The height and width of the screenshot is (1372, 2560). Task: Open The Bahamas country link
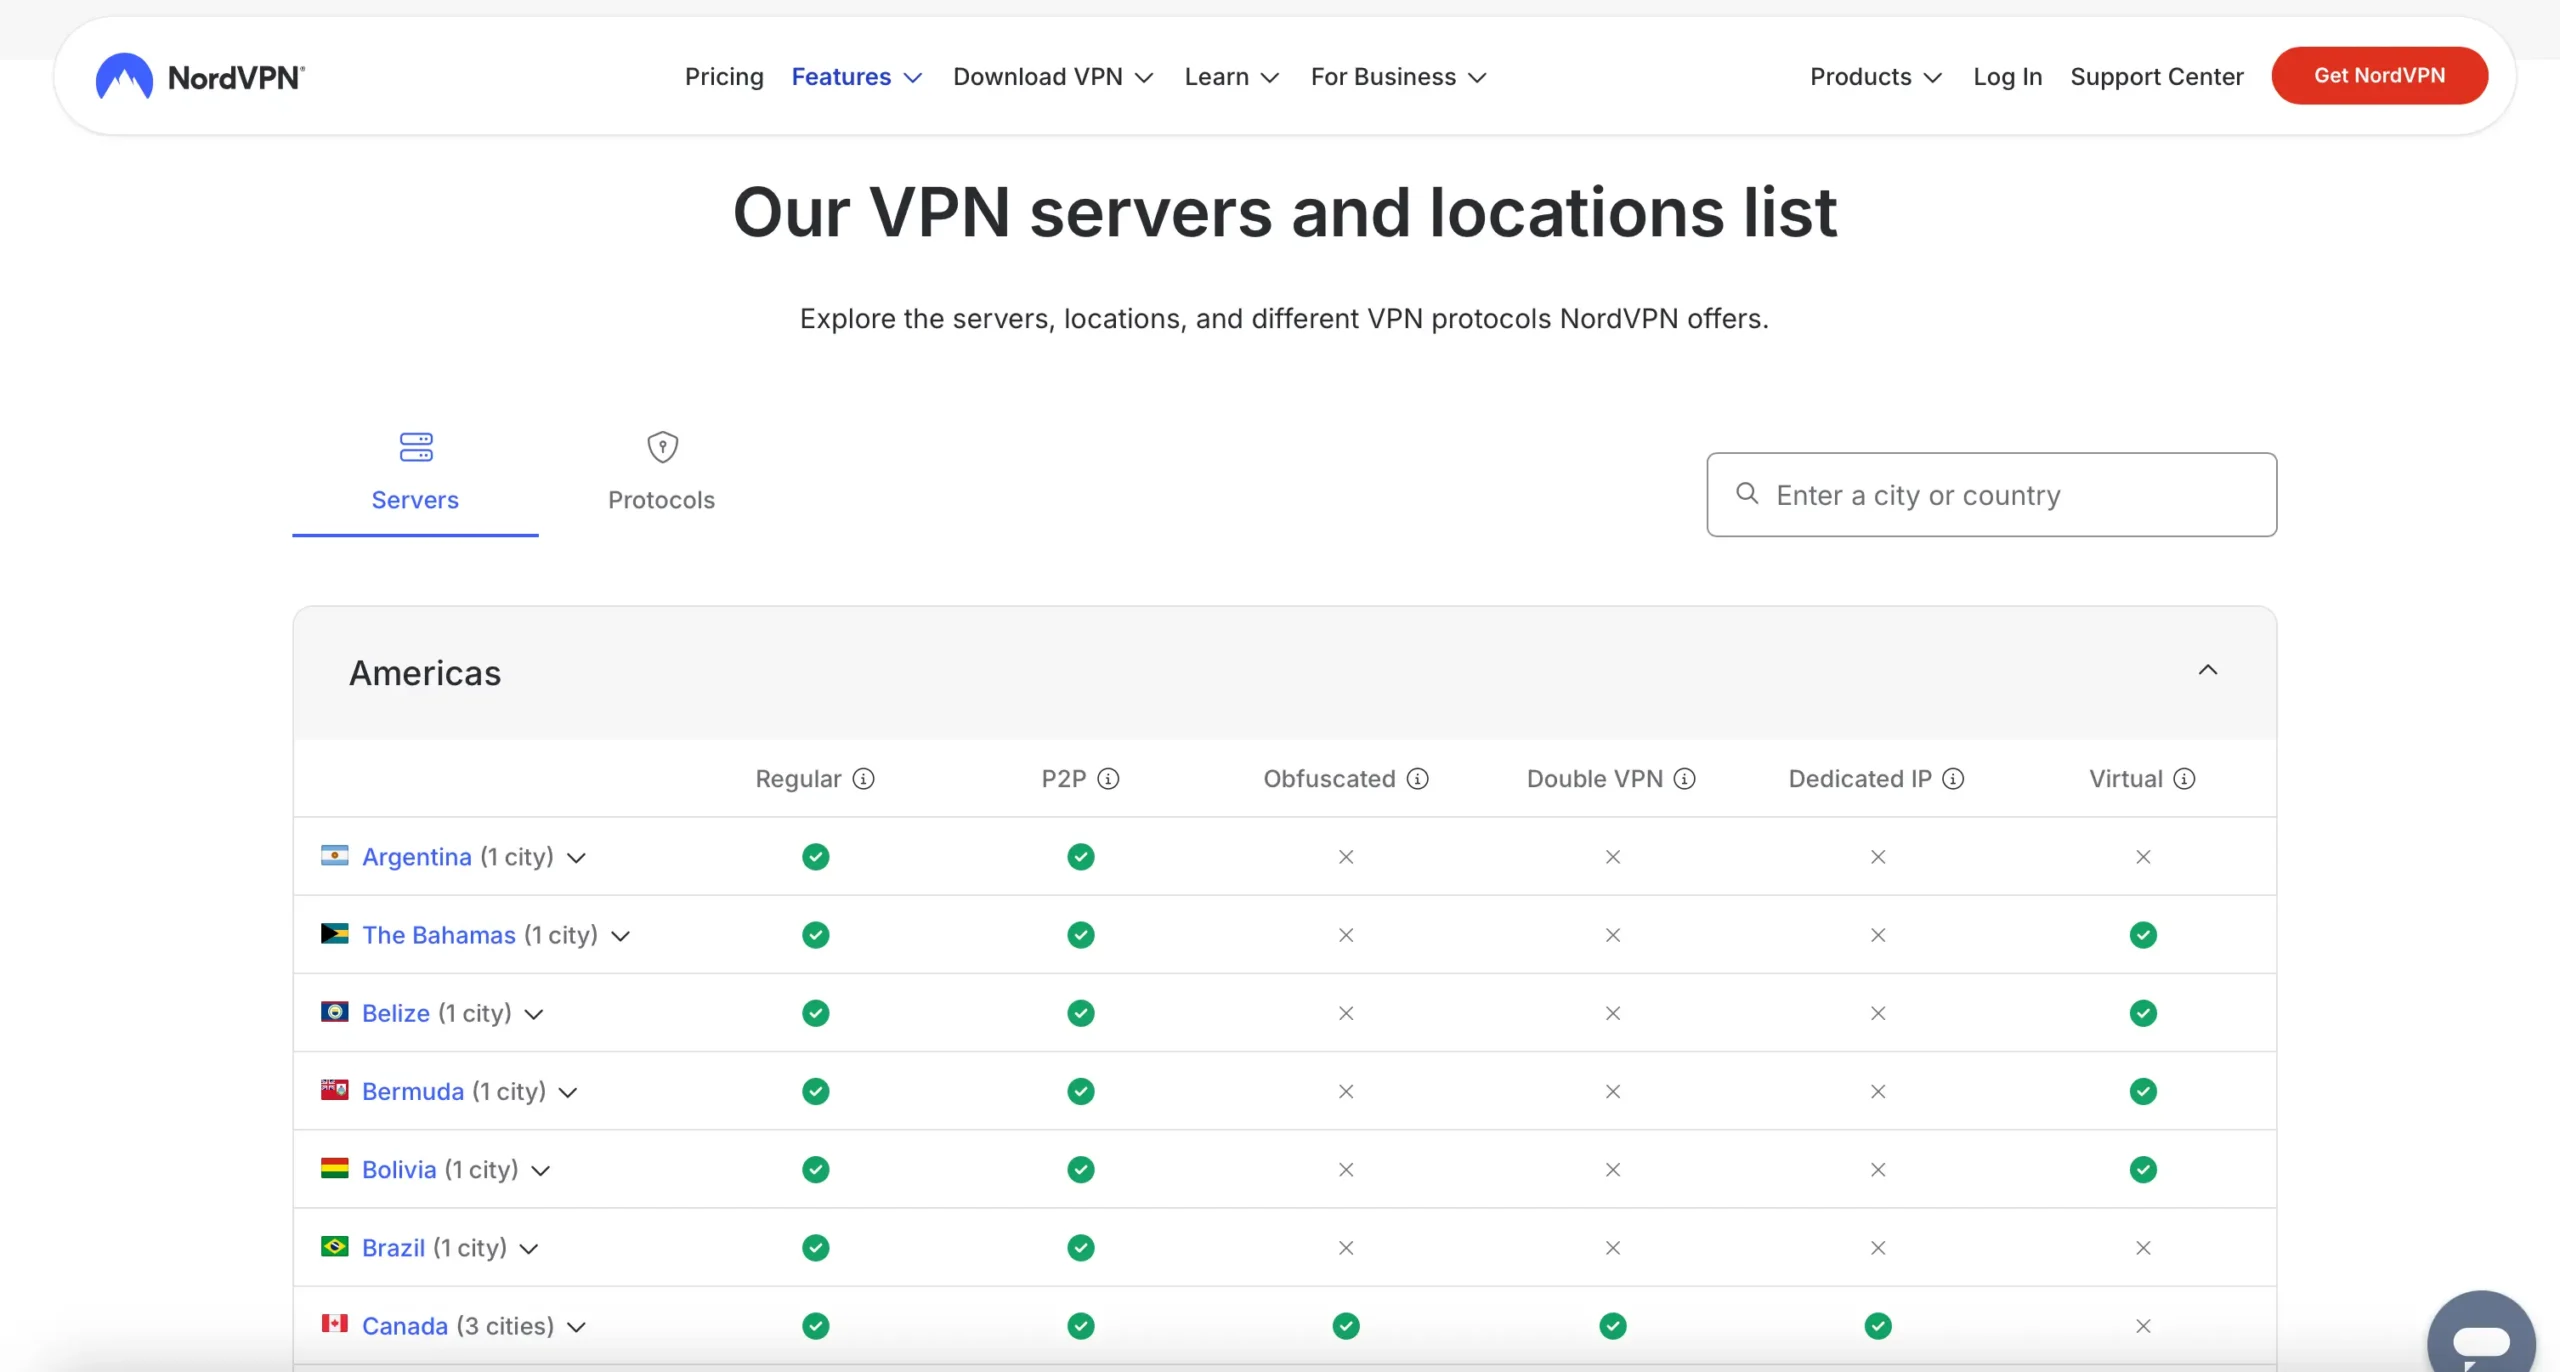coord(439,935)
